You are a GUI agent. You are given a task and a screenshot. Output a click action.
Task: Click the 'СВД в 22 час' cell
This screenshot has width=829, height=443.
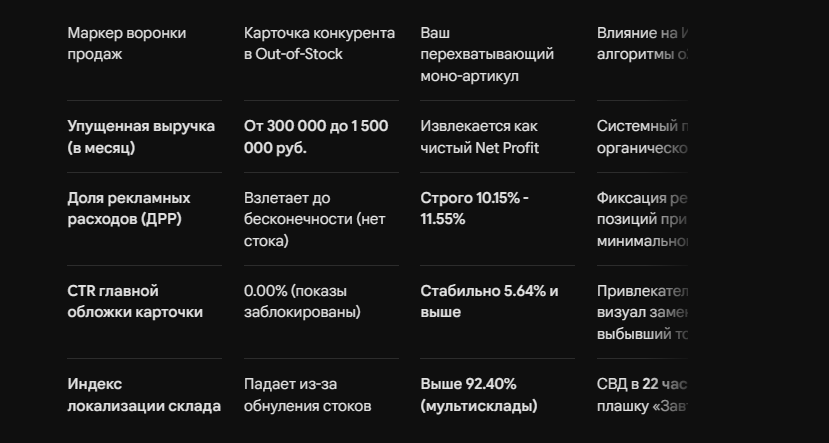click(642, 395)
